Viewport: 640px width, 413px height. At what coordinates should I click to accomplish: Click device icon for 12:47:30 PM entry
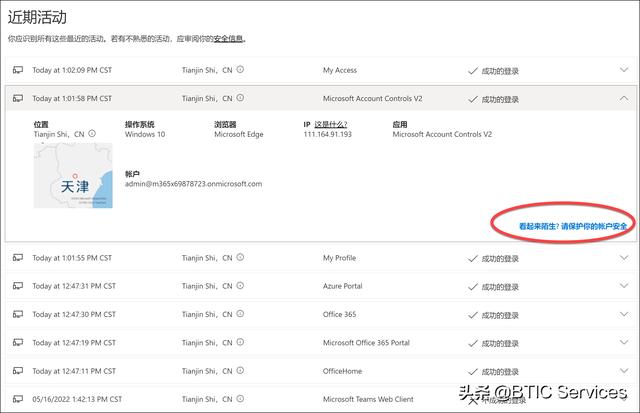pos(18,314)
